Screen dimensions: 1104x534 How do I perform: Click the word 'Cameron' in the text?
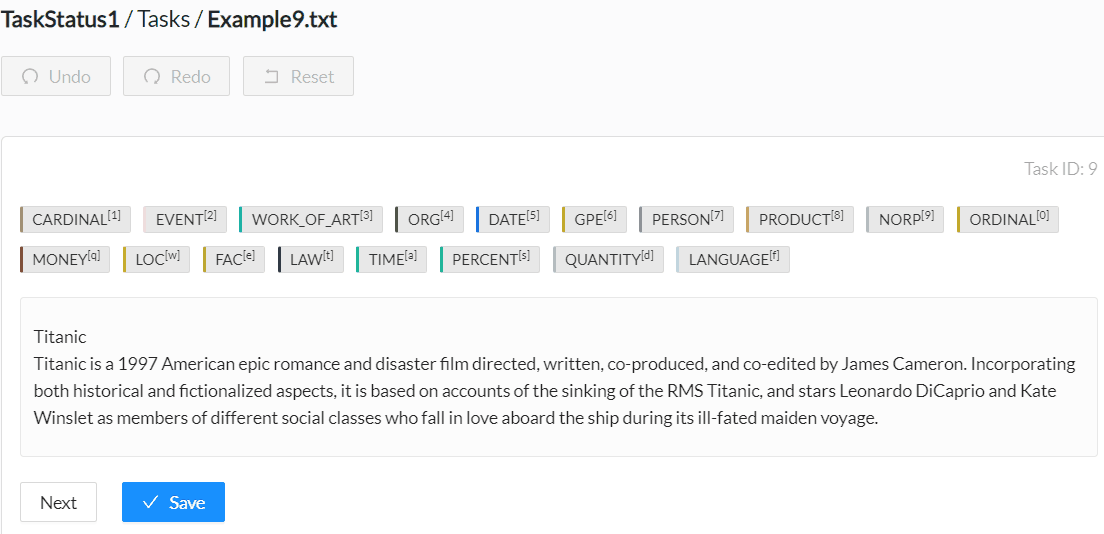click(x=929, y=364)
